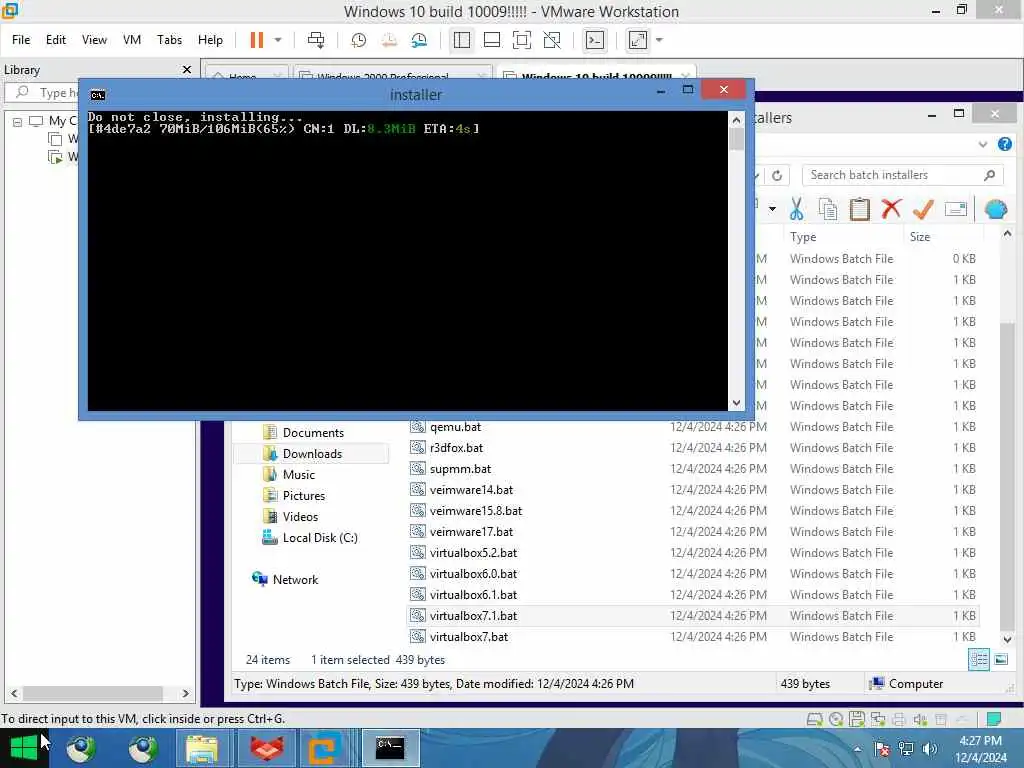The width and height of the screenshot is (1024, 768).
Task: Open Explorer help question mark icon
Action: pyautogui.click(x=1004, y=144)
